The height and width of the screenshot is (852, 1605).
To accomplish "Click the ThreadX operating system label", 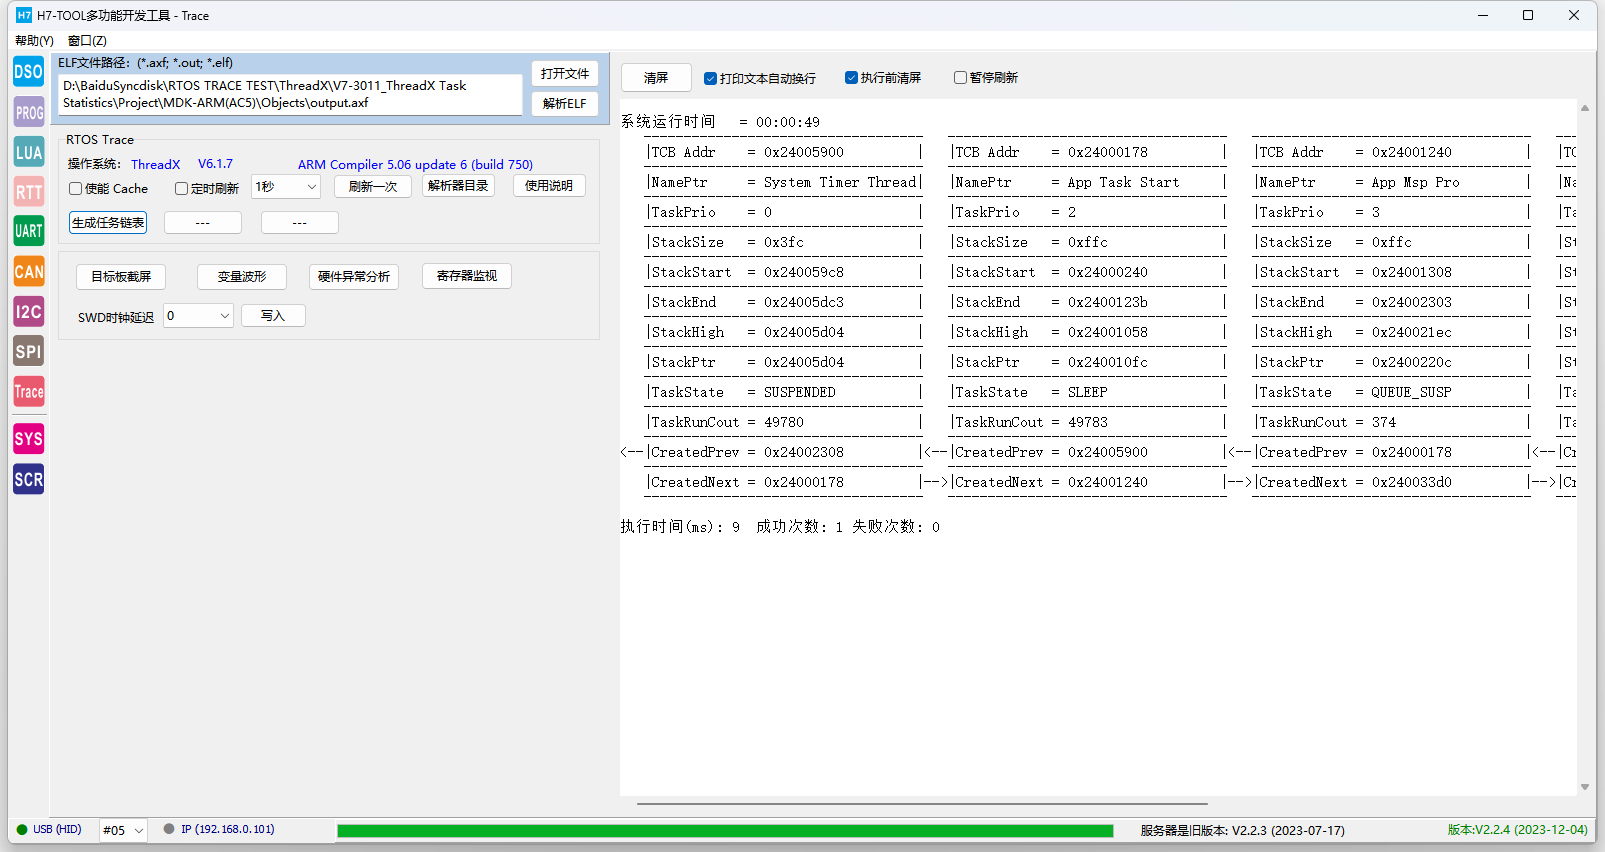I will (156, 165).
